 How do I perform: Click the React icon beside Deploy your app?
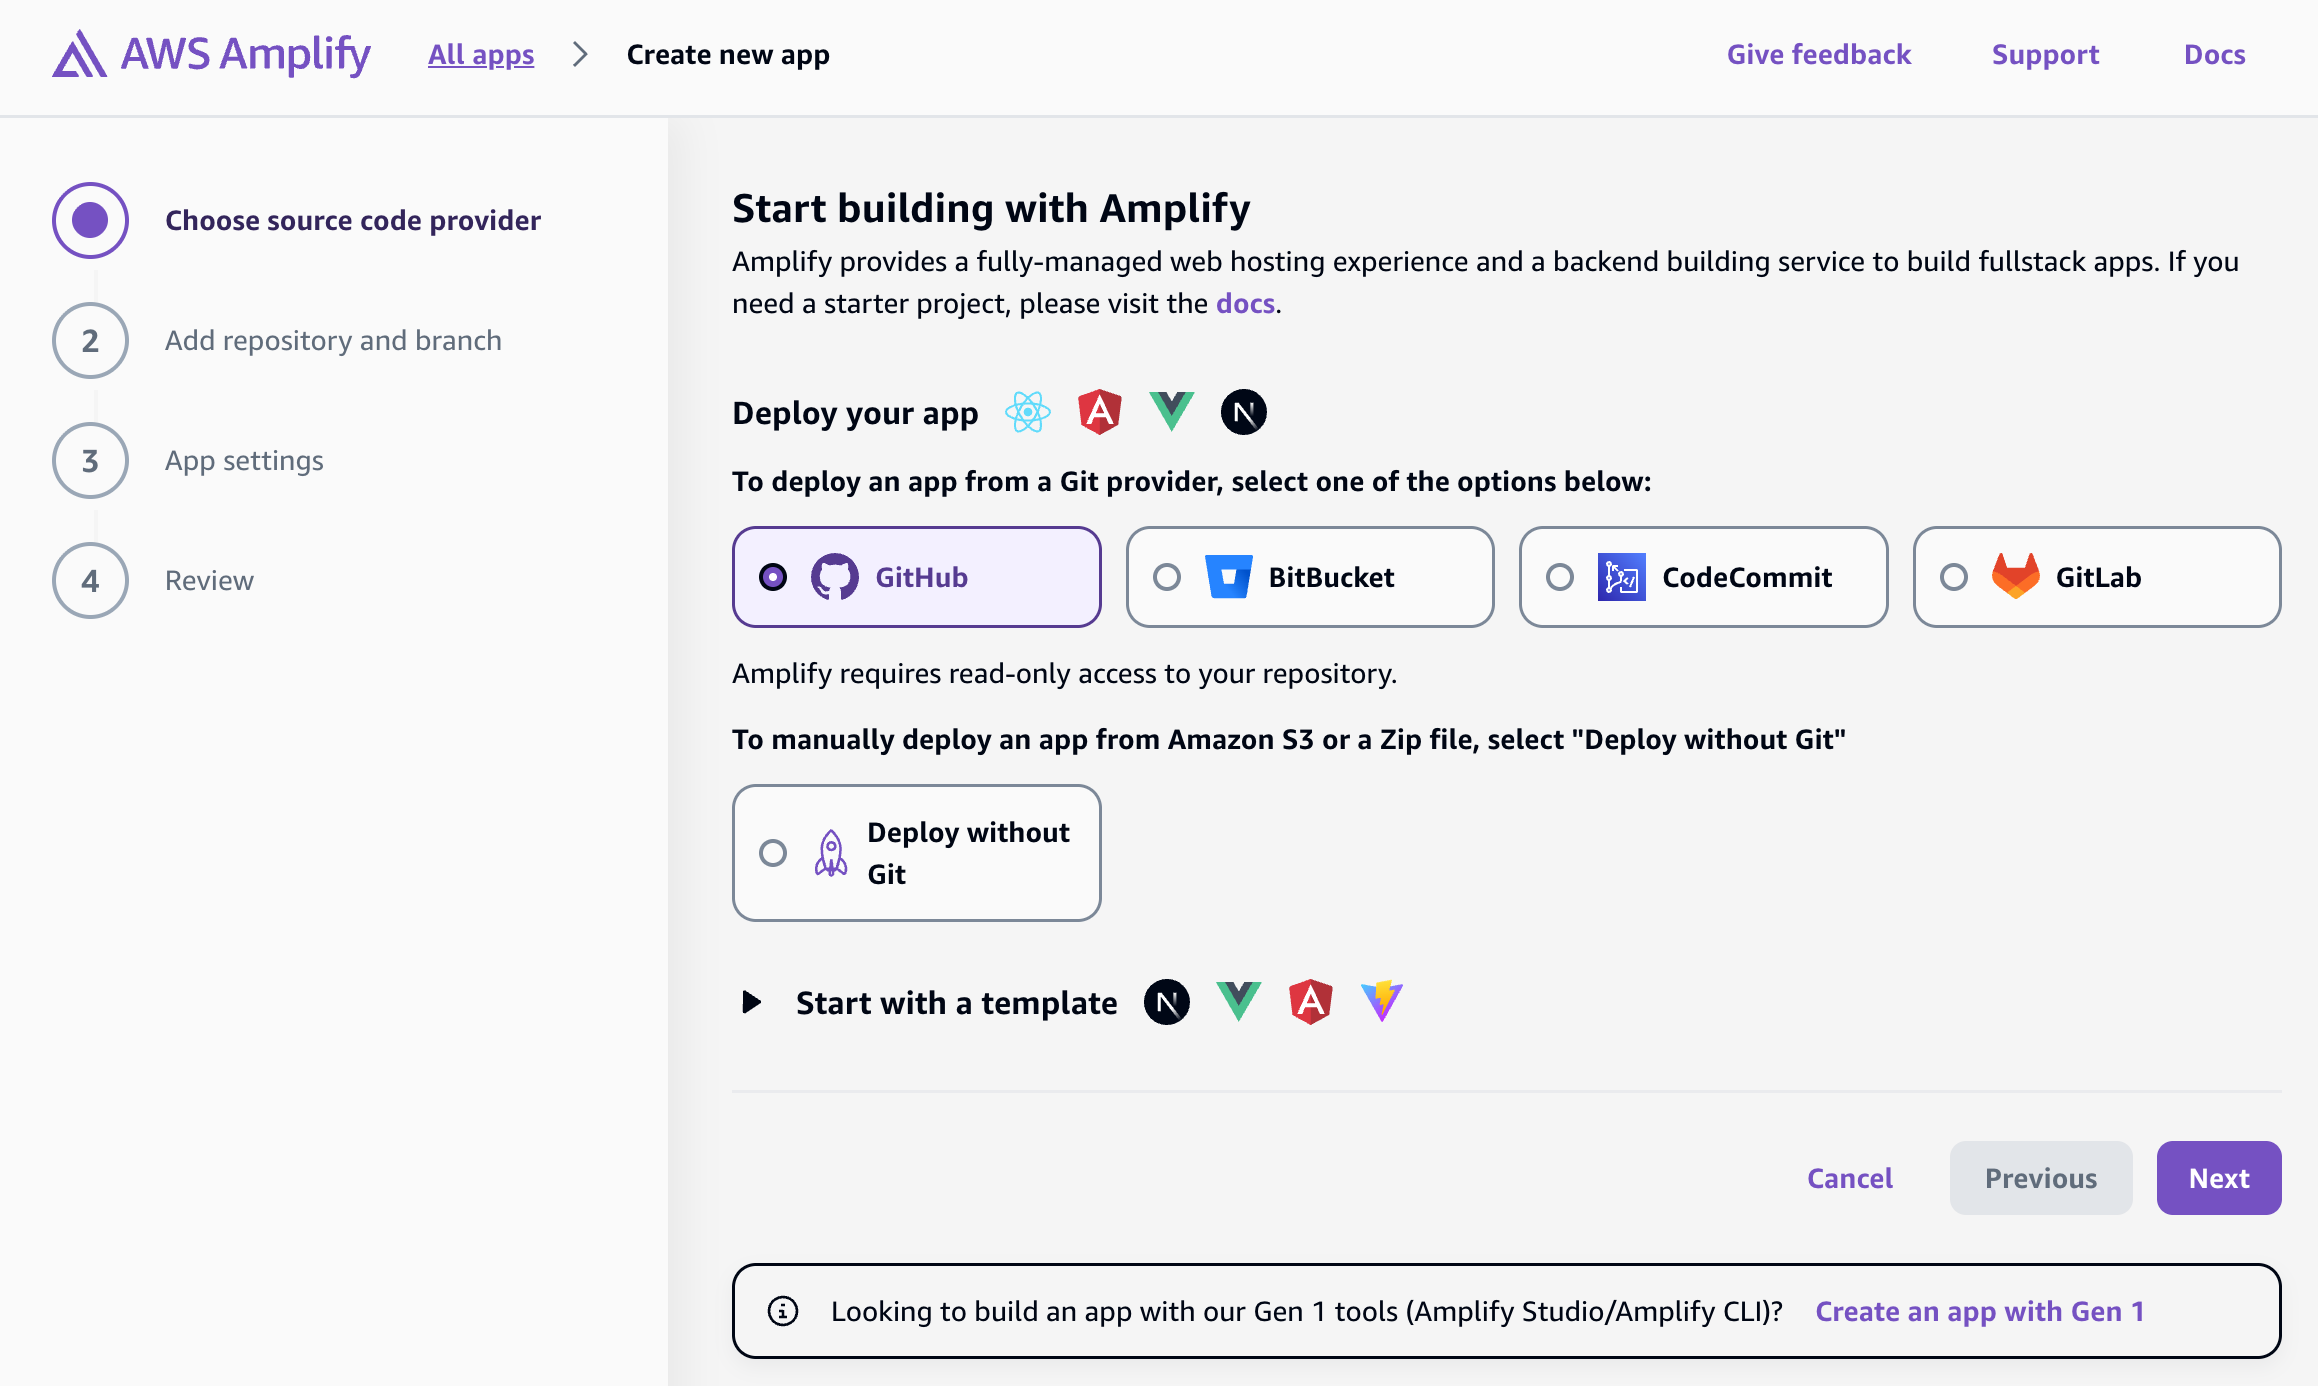(1027, 412)
